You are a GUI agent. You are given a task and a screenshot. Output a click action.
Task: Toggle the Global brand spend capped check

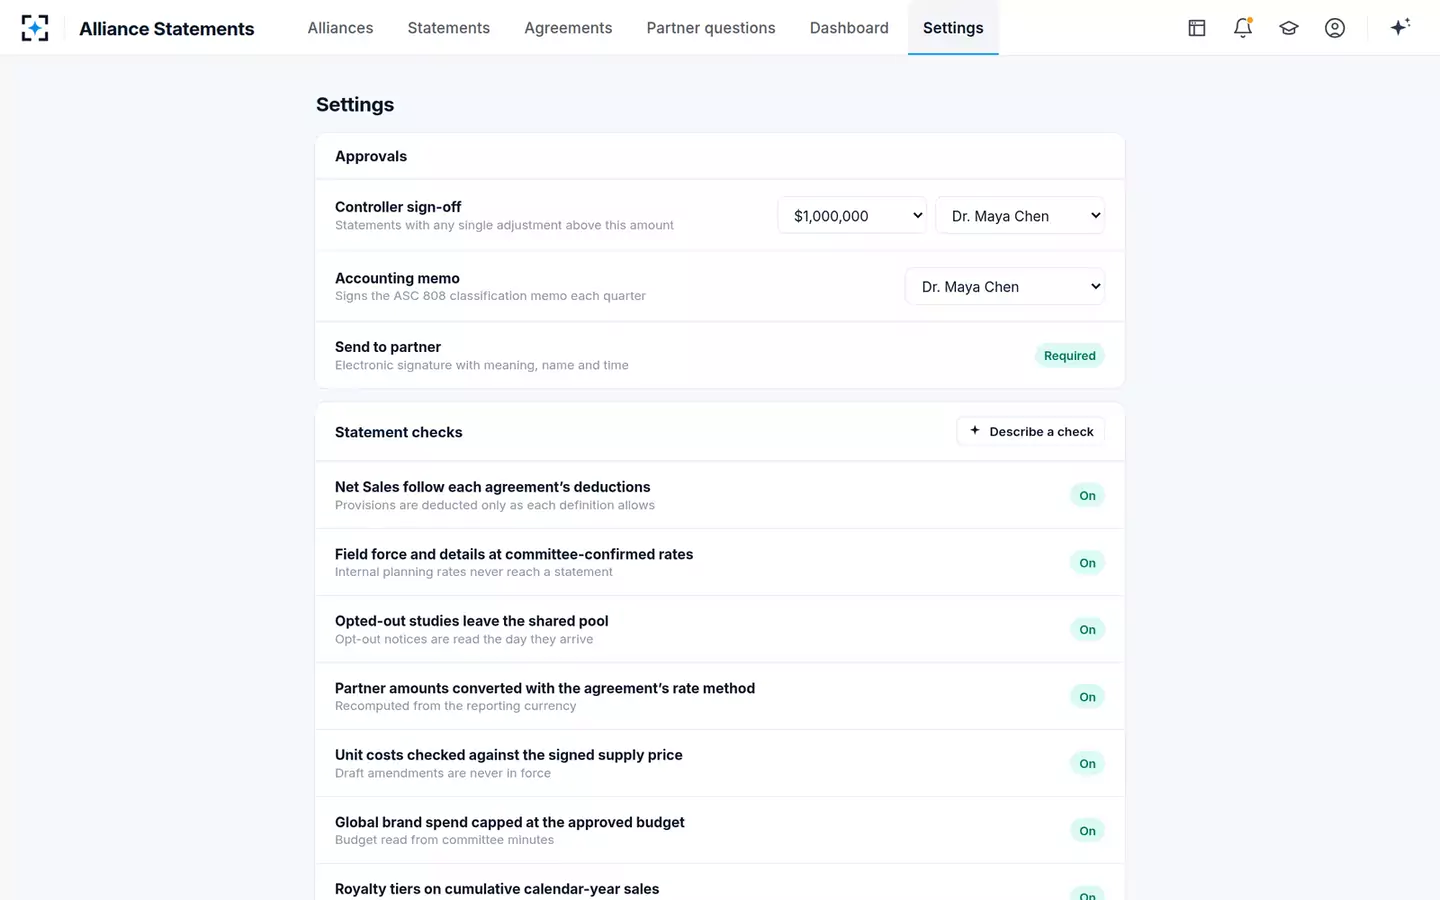click(x=1087, y=831)
